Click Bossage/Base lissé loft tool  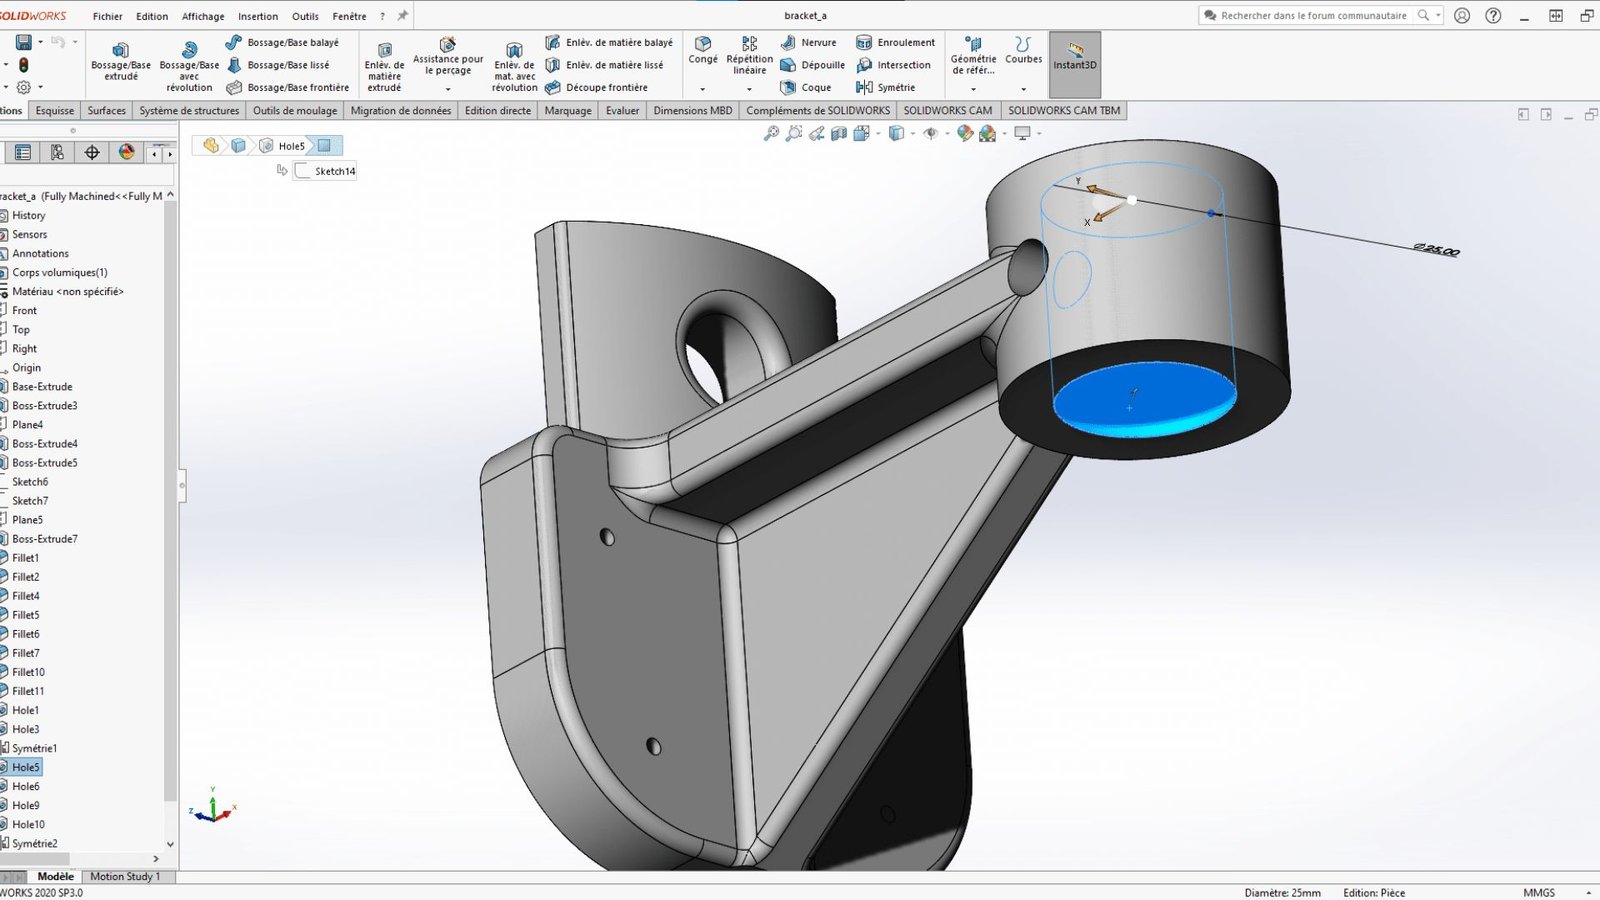tap(278, 65)
